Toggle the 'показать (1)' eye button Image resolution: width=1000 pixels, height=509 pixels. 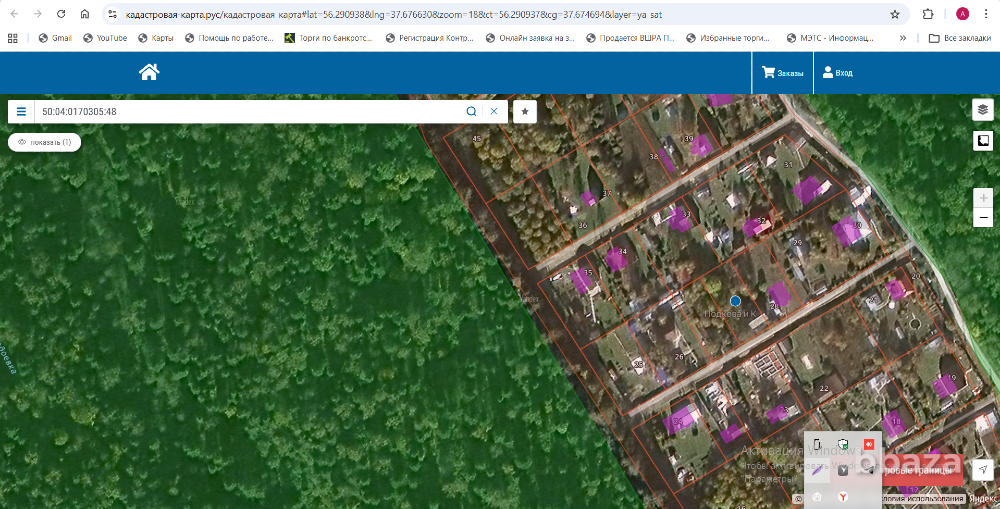tap(45, 142)
